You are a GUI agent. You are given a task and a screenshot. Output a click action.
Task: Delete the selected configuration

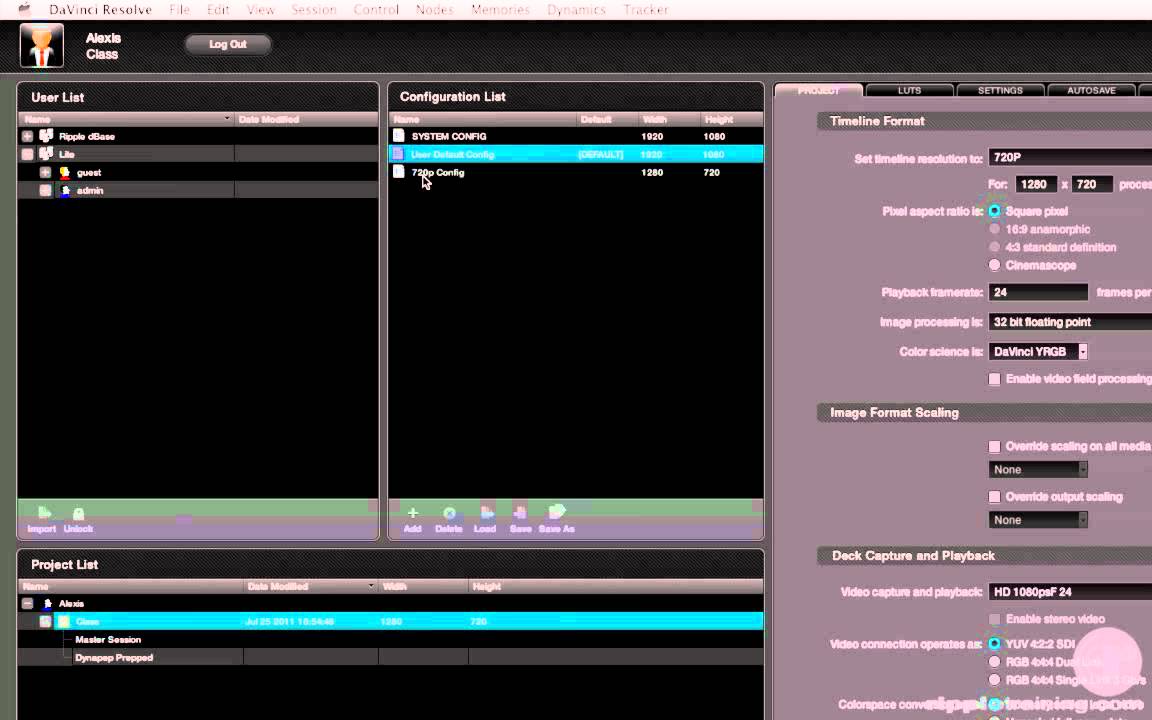(449, 513)
